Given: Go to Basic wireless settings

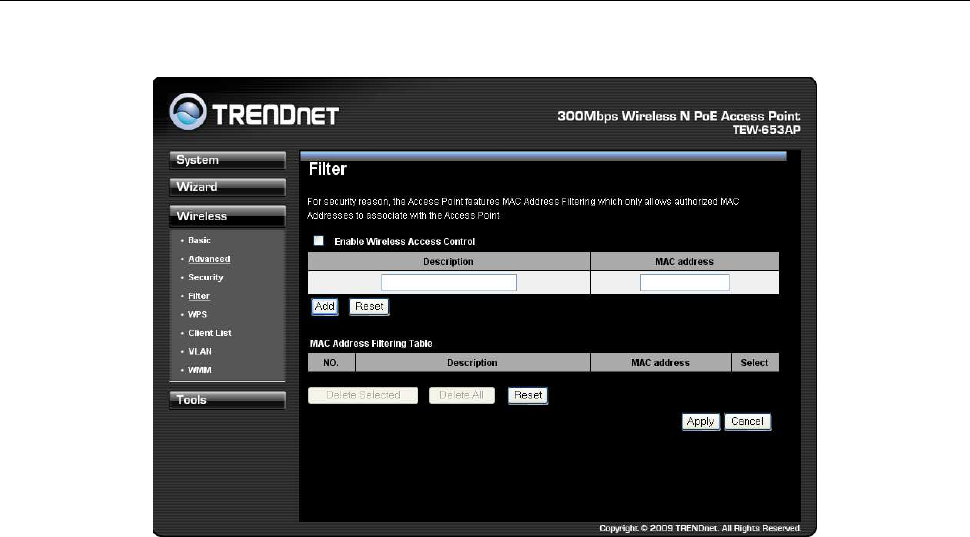Looking at the screenshot, I should coord(199,240).
